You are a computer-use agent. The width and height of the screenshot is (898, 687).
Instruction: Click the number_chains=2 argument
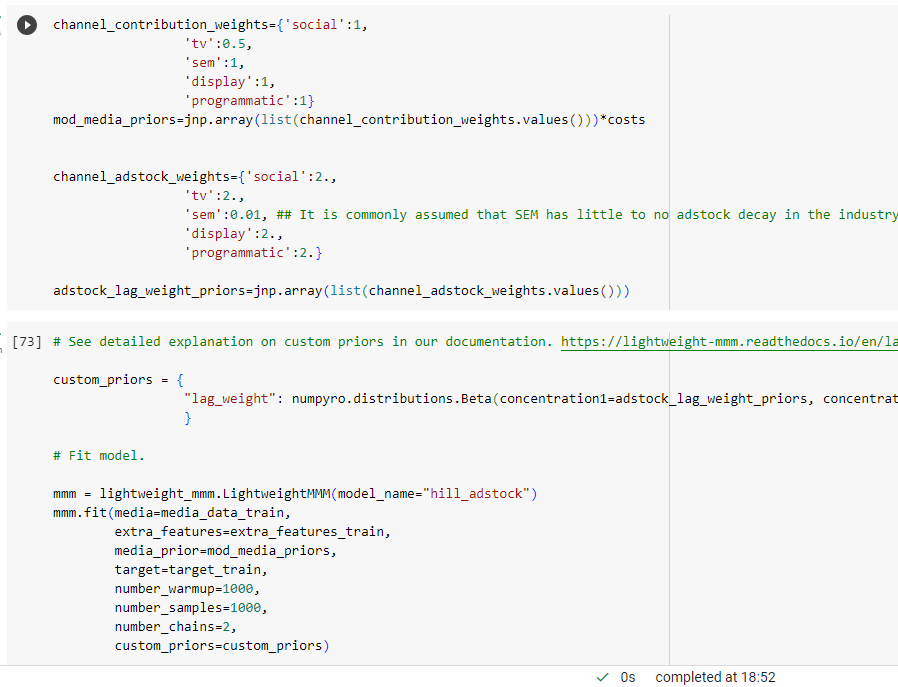(177, 626)
